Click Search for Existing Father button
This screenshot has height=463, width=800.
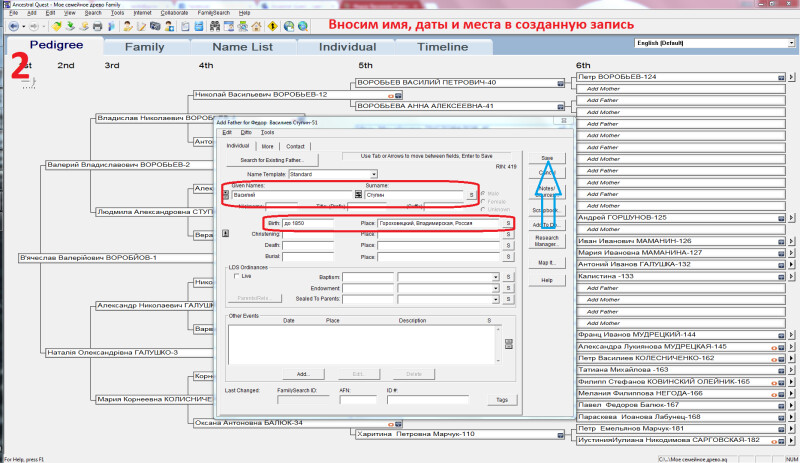(272, 160)
